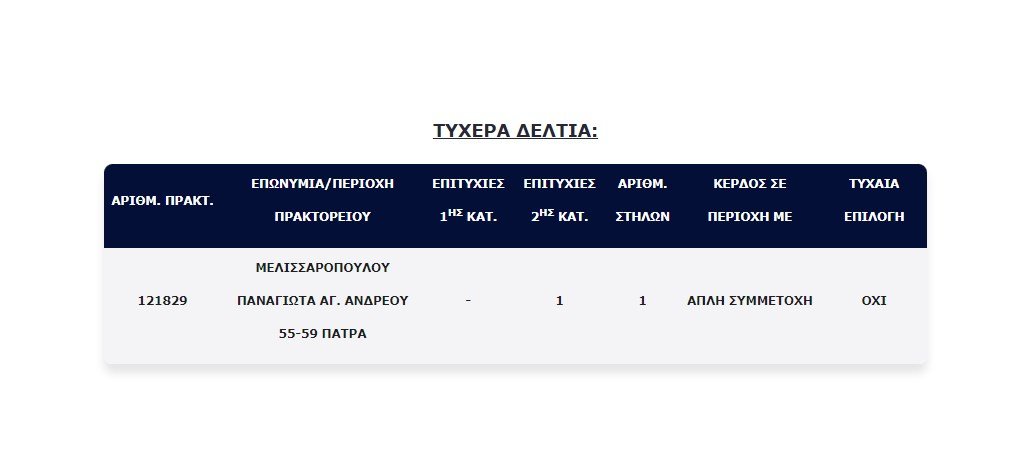This screenshot has width=1024, height=452.
Task: Click the 55-59 ΠΑΤΡΑ address line
Action: (x=323, y=334)
